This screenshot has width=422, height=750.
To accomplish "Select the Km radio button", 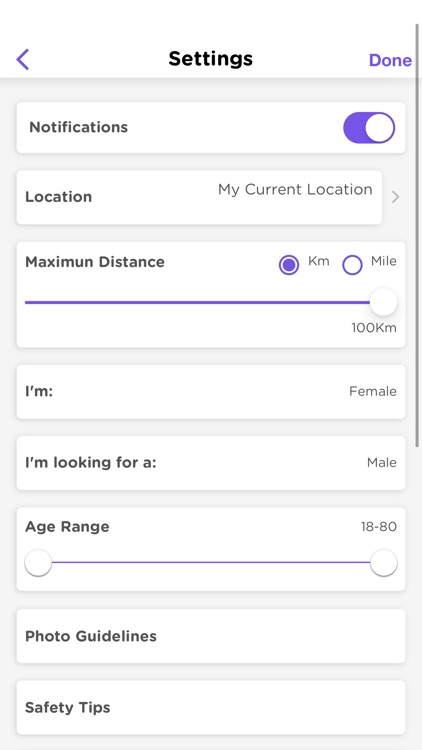I will point(289,265).
